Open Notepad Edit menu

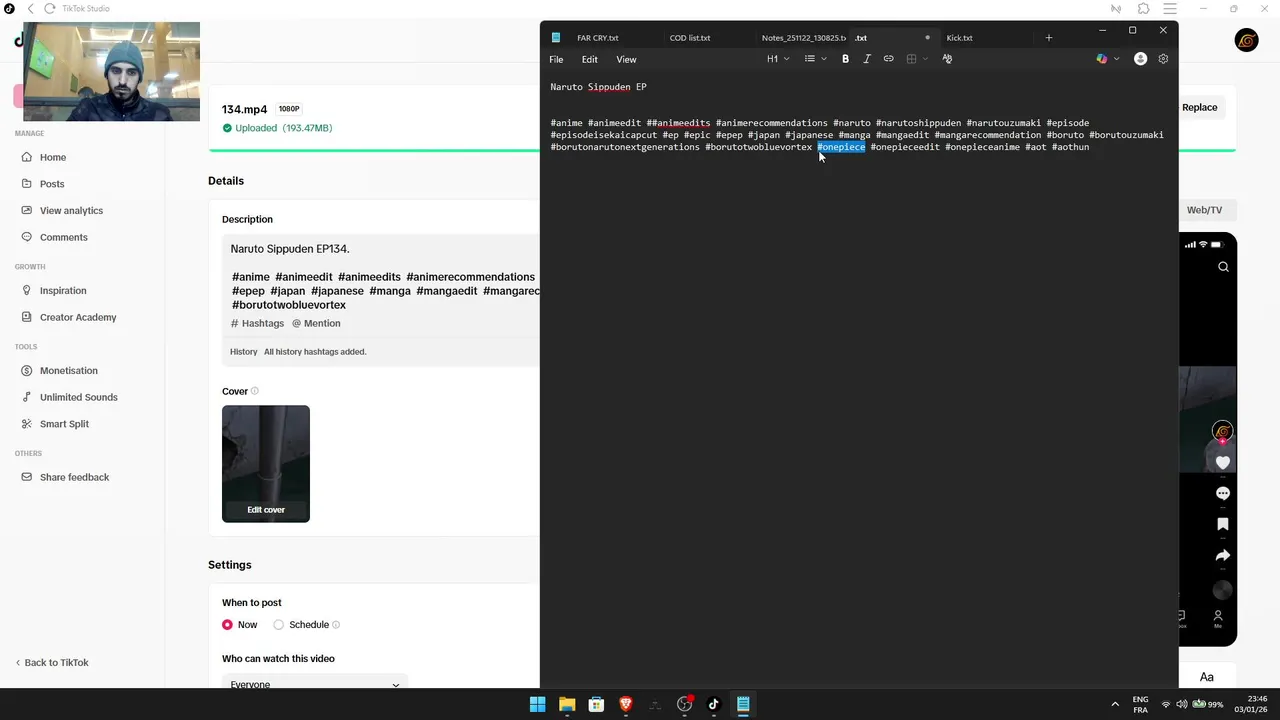coord(590,59)
